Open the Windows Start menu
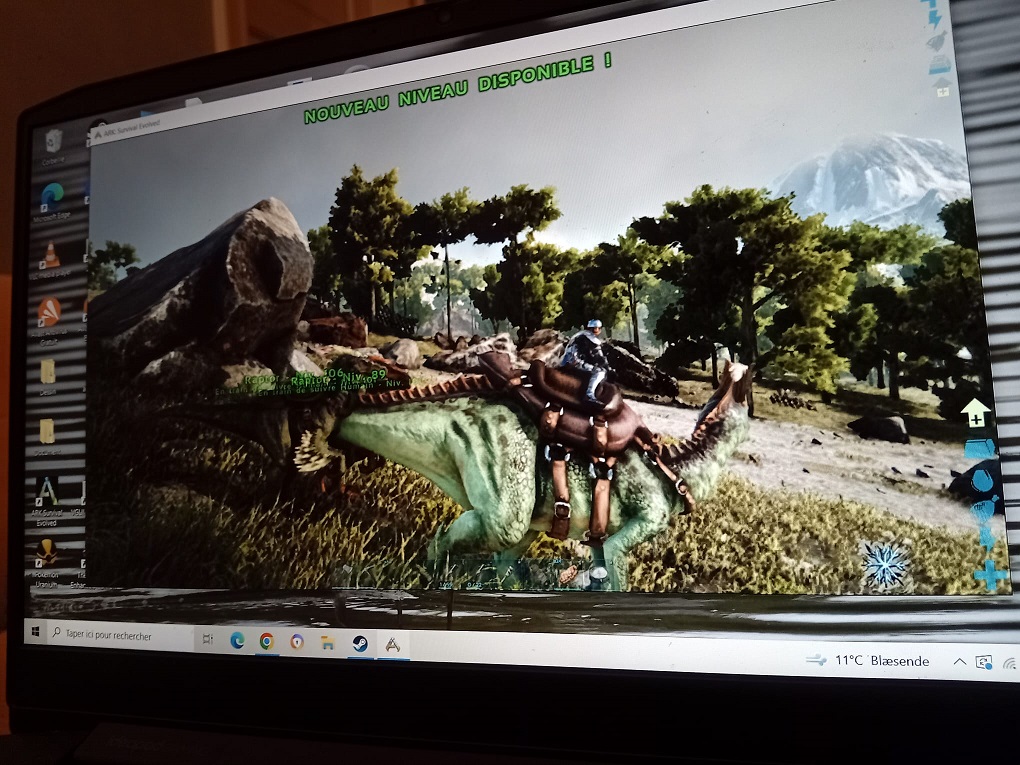This screenshot has height=765, width=1020. 36,632
